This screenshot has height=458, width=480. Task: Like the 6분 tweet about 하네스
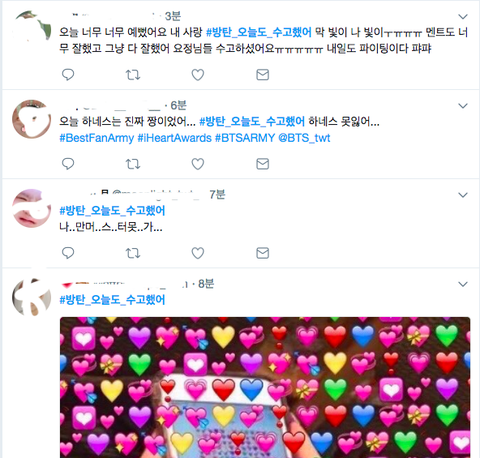198,164
